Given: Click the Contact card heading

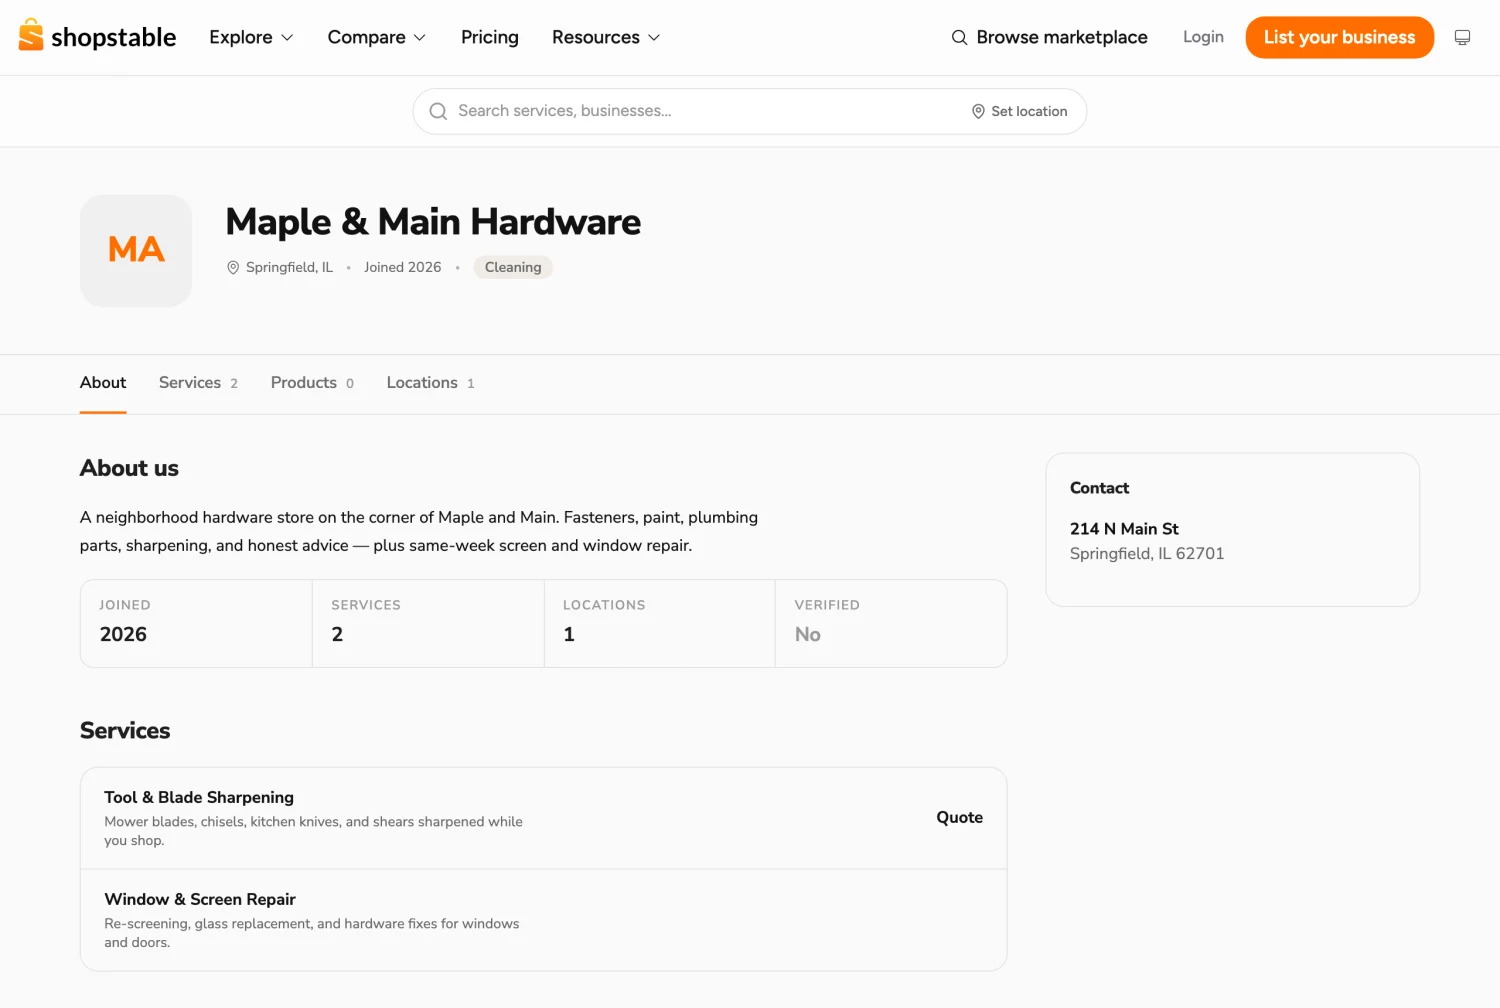Looking at the screenshot, I should pos(1099,488).
